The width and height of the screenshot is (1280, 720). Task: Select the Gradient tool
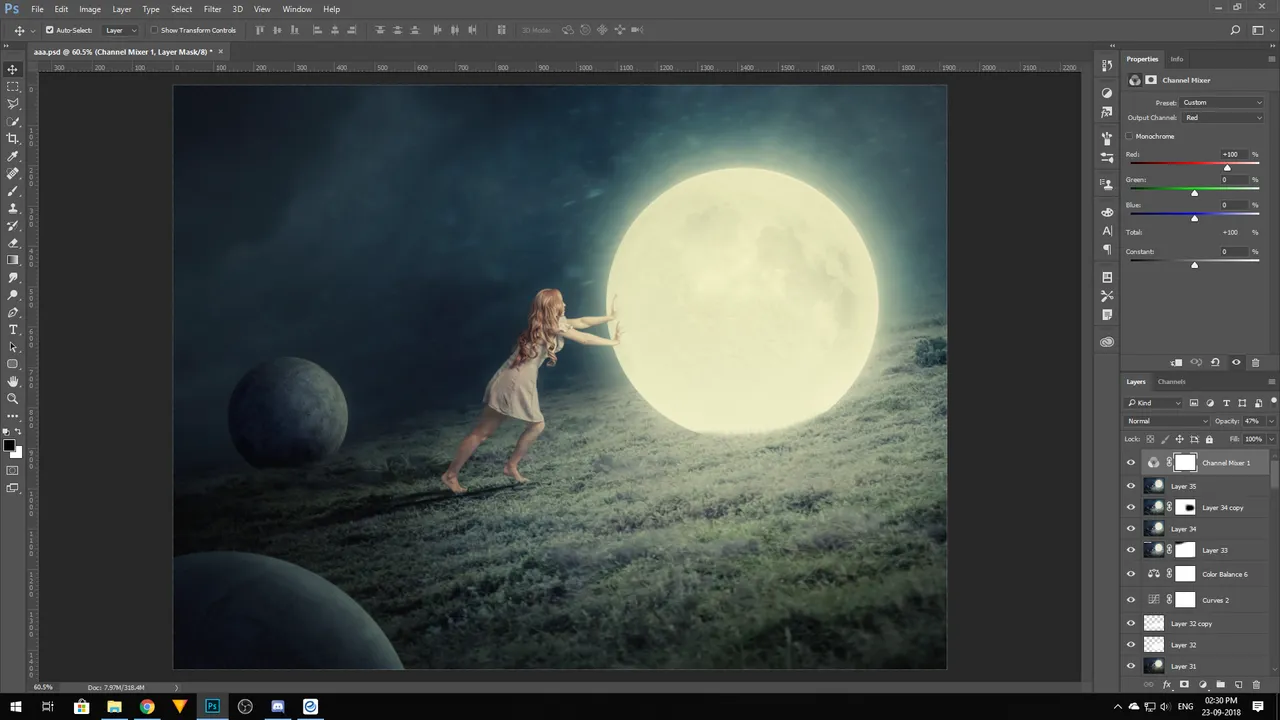[x=13, y=260]
